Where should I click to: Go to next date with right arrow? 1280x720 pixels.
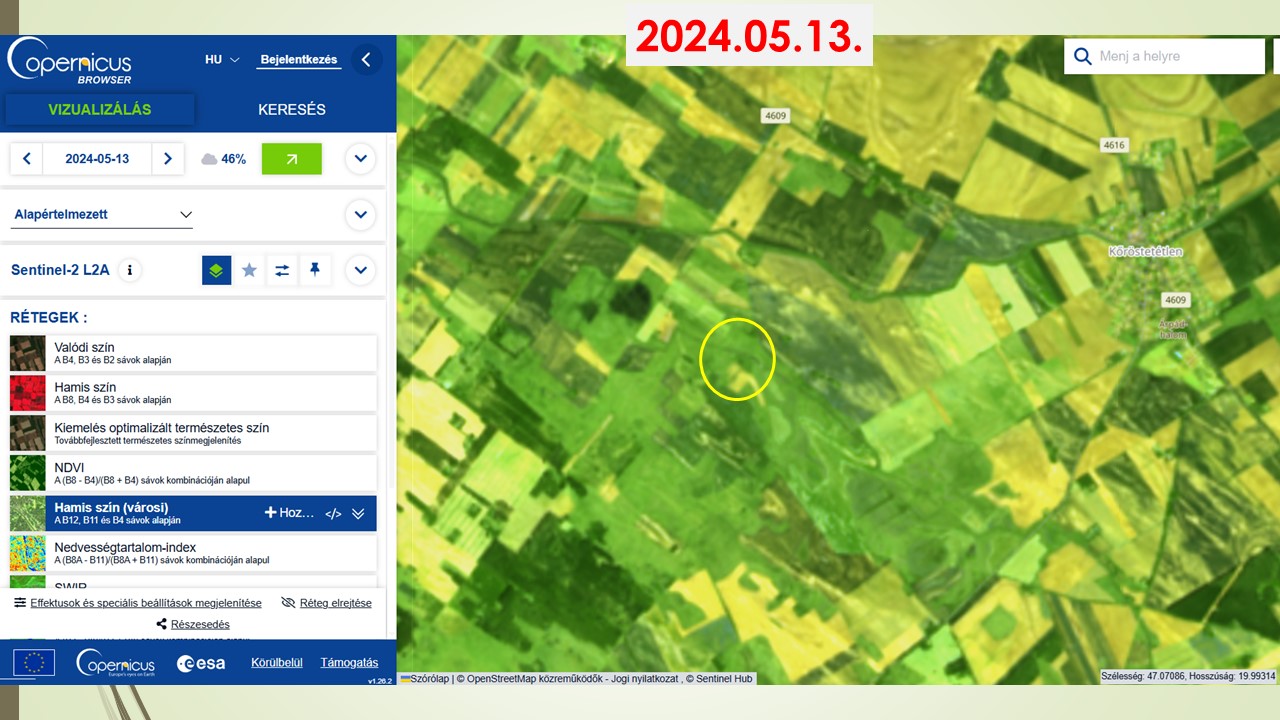[x=167, y=159]
